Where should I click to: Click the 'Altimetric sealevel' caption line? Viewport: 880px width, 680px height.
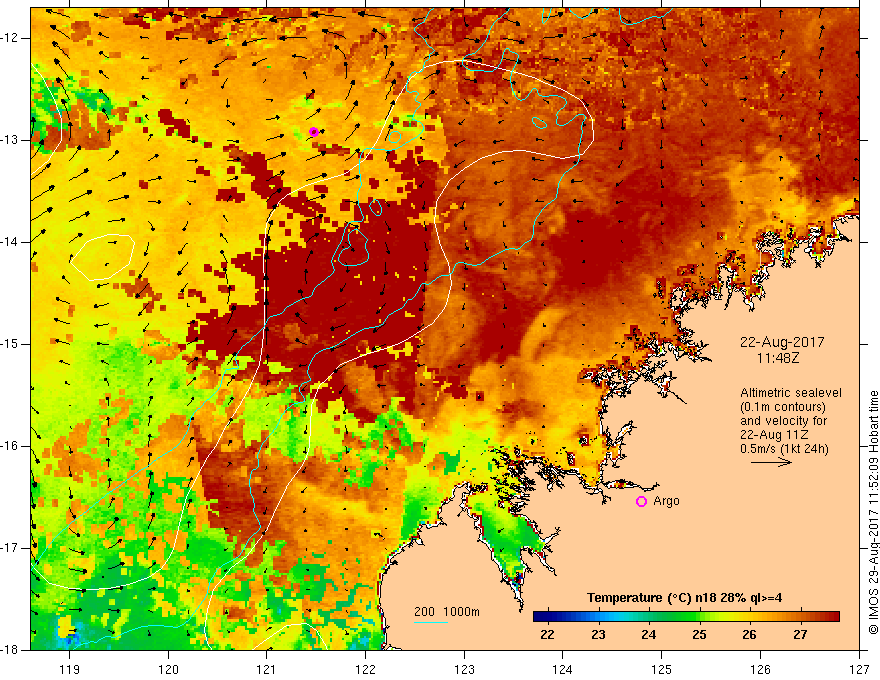[x=790, y=393]
